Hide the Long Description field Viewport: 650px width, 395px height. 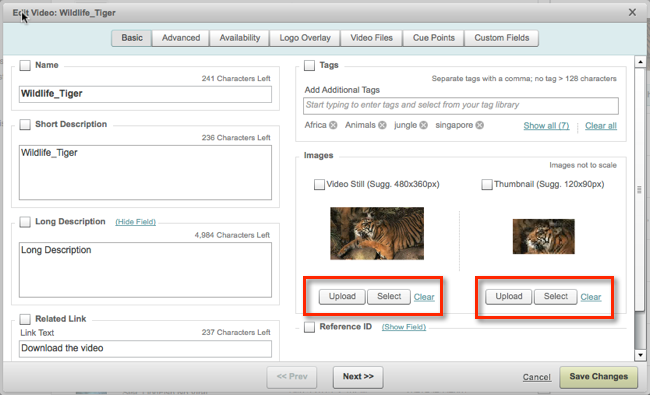[136, 222]
